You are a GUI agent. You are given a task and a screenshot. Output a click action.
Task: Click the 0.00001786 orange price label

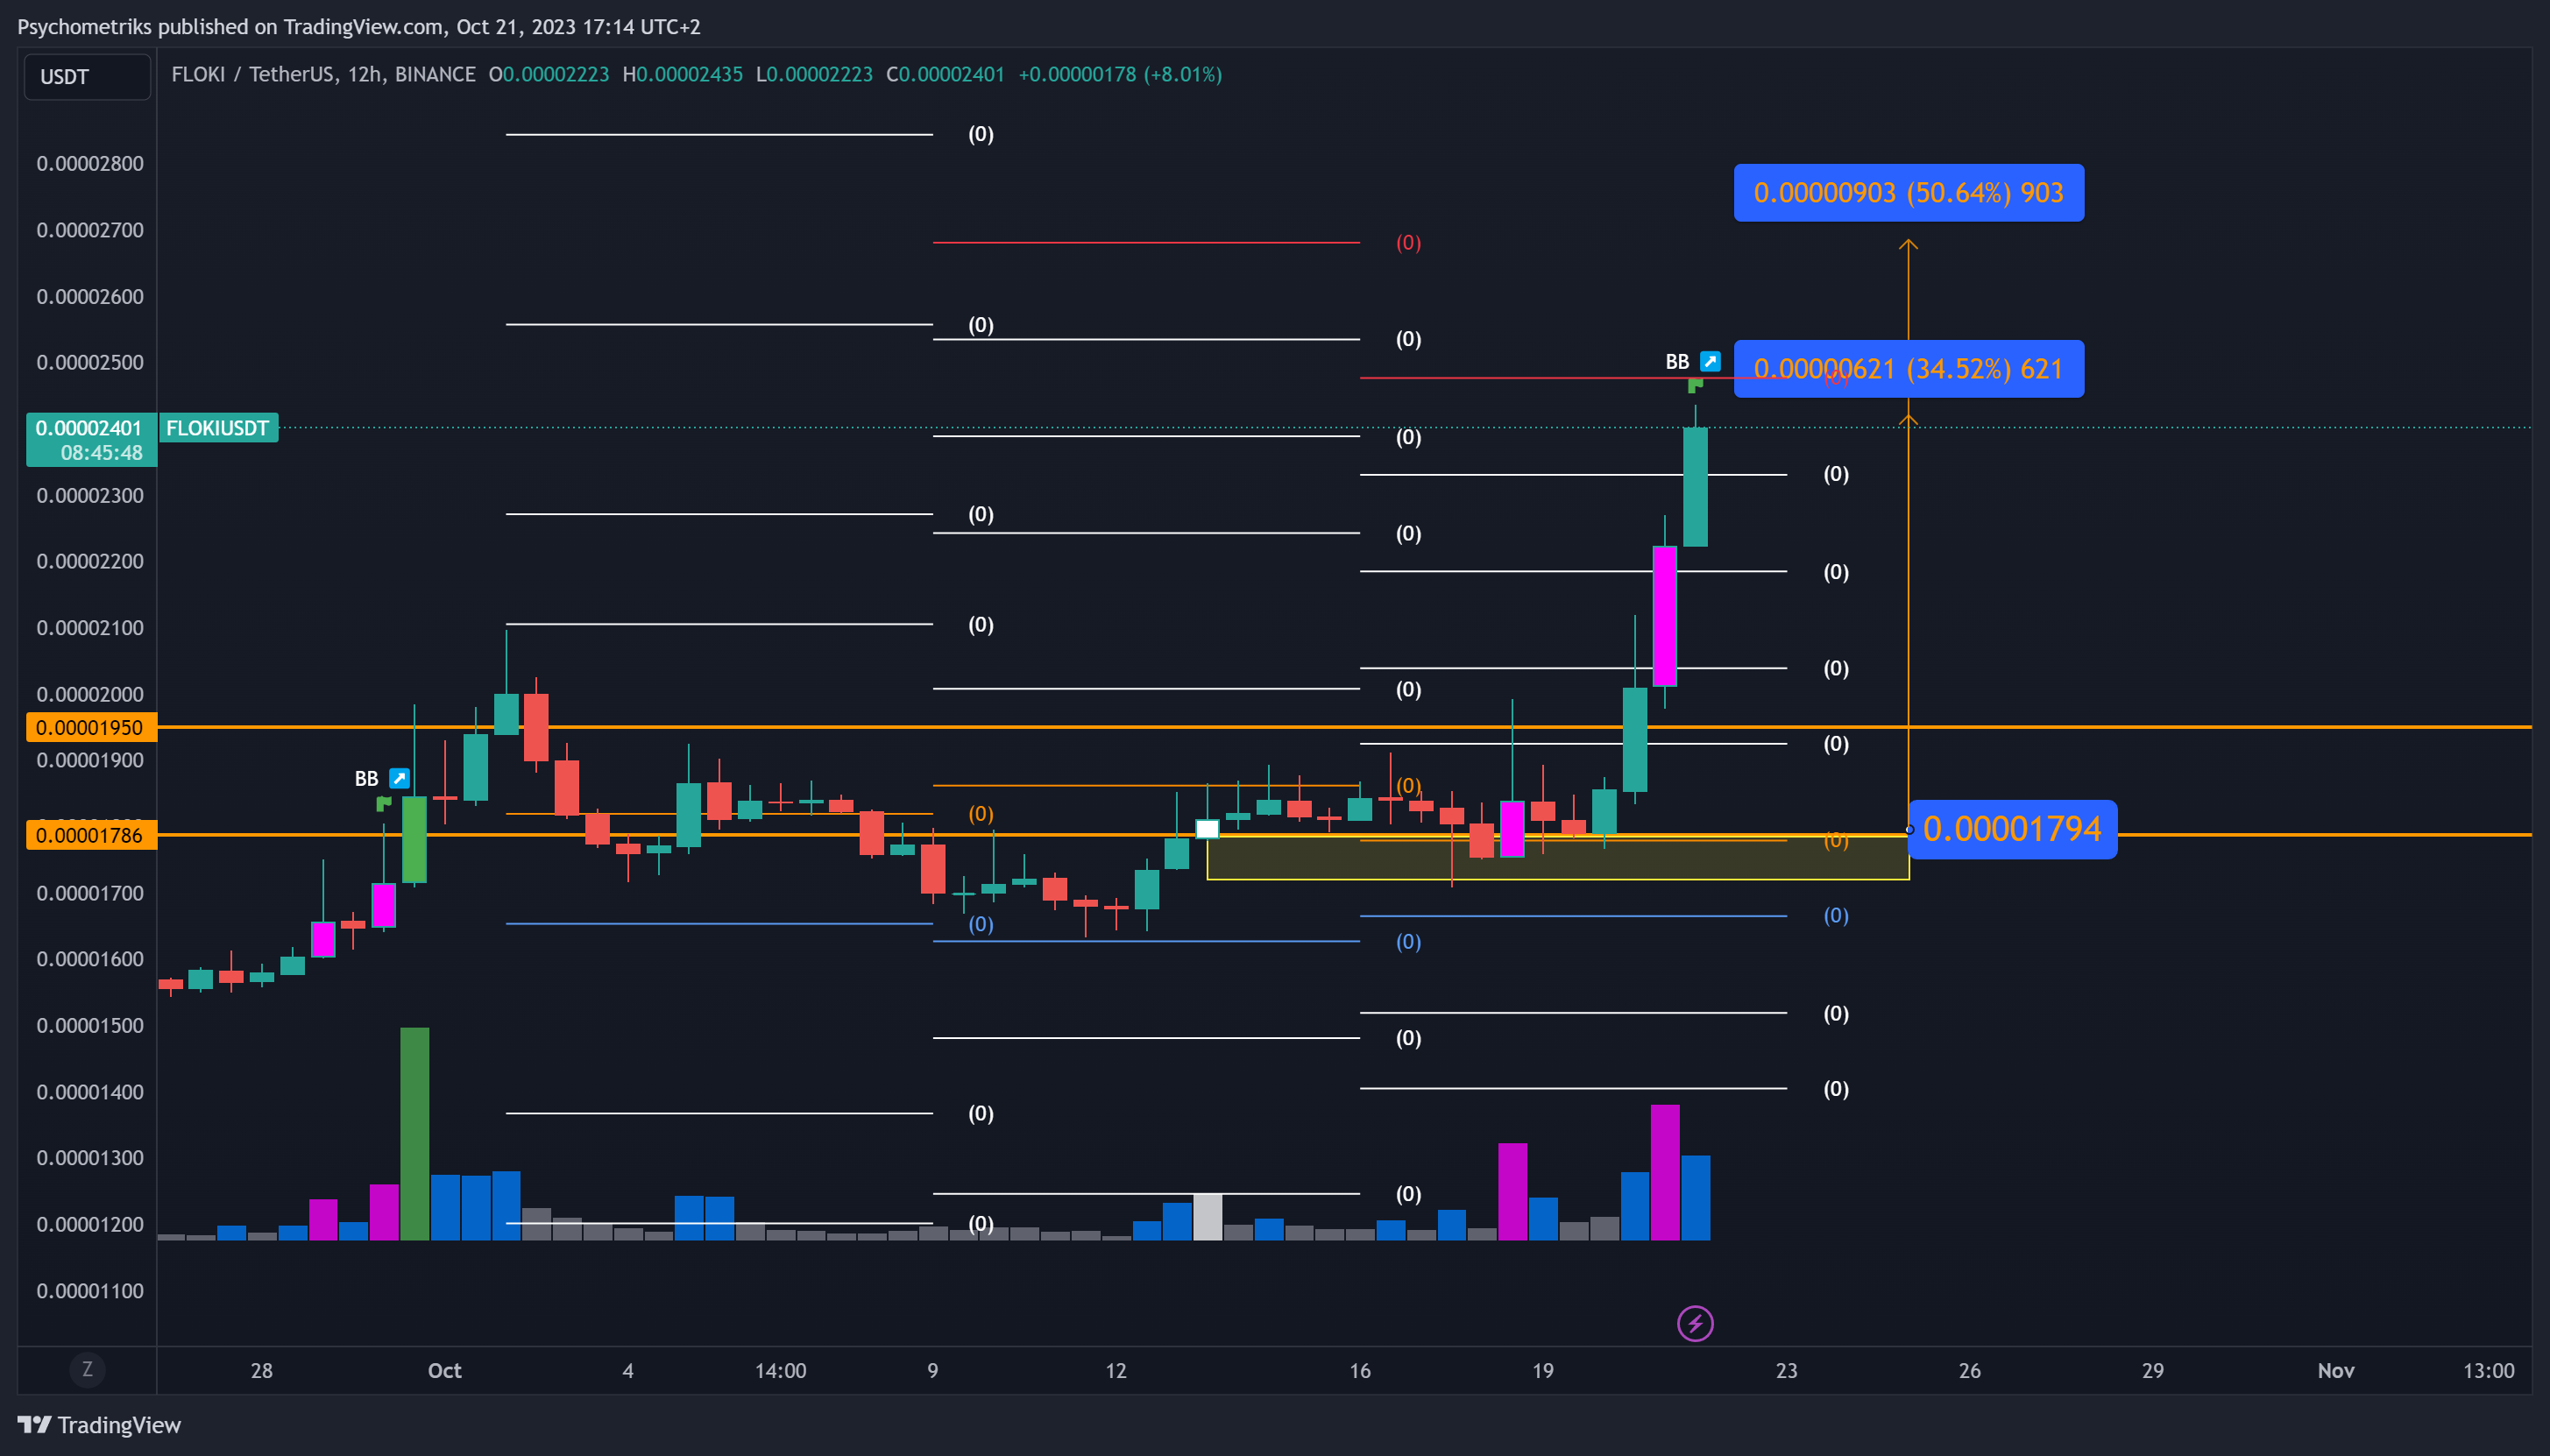click(91, 835)
